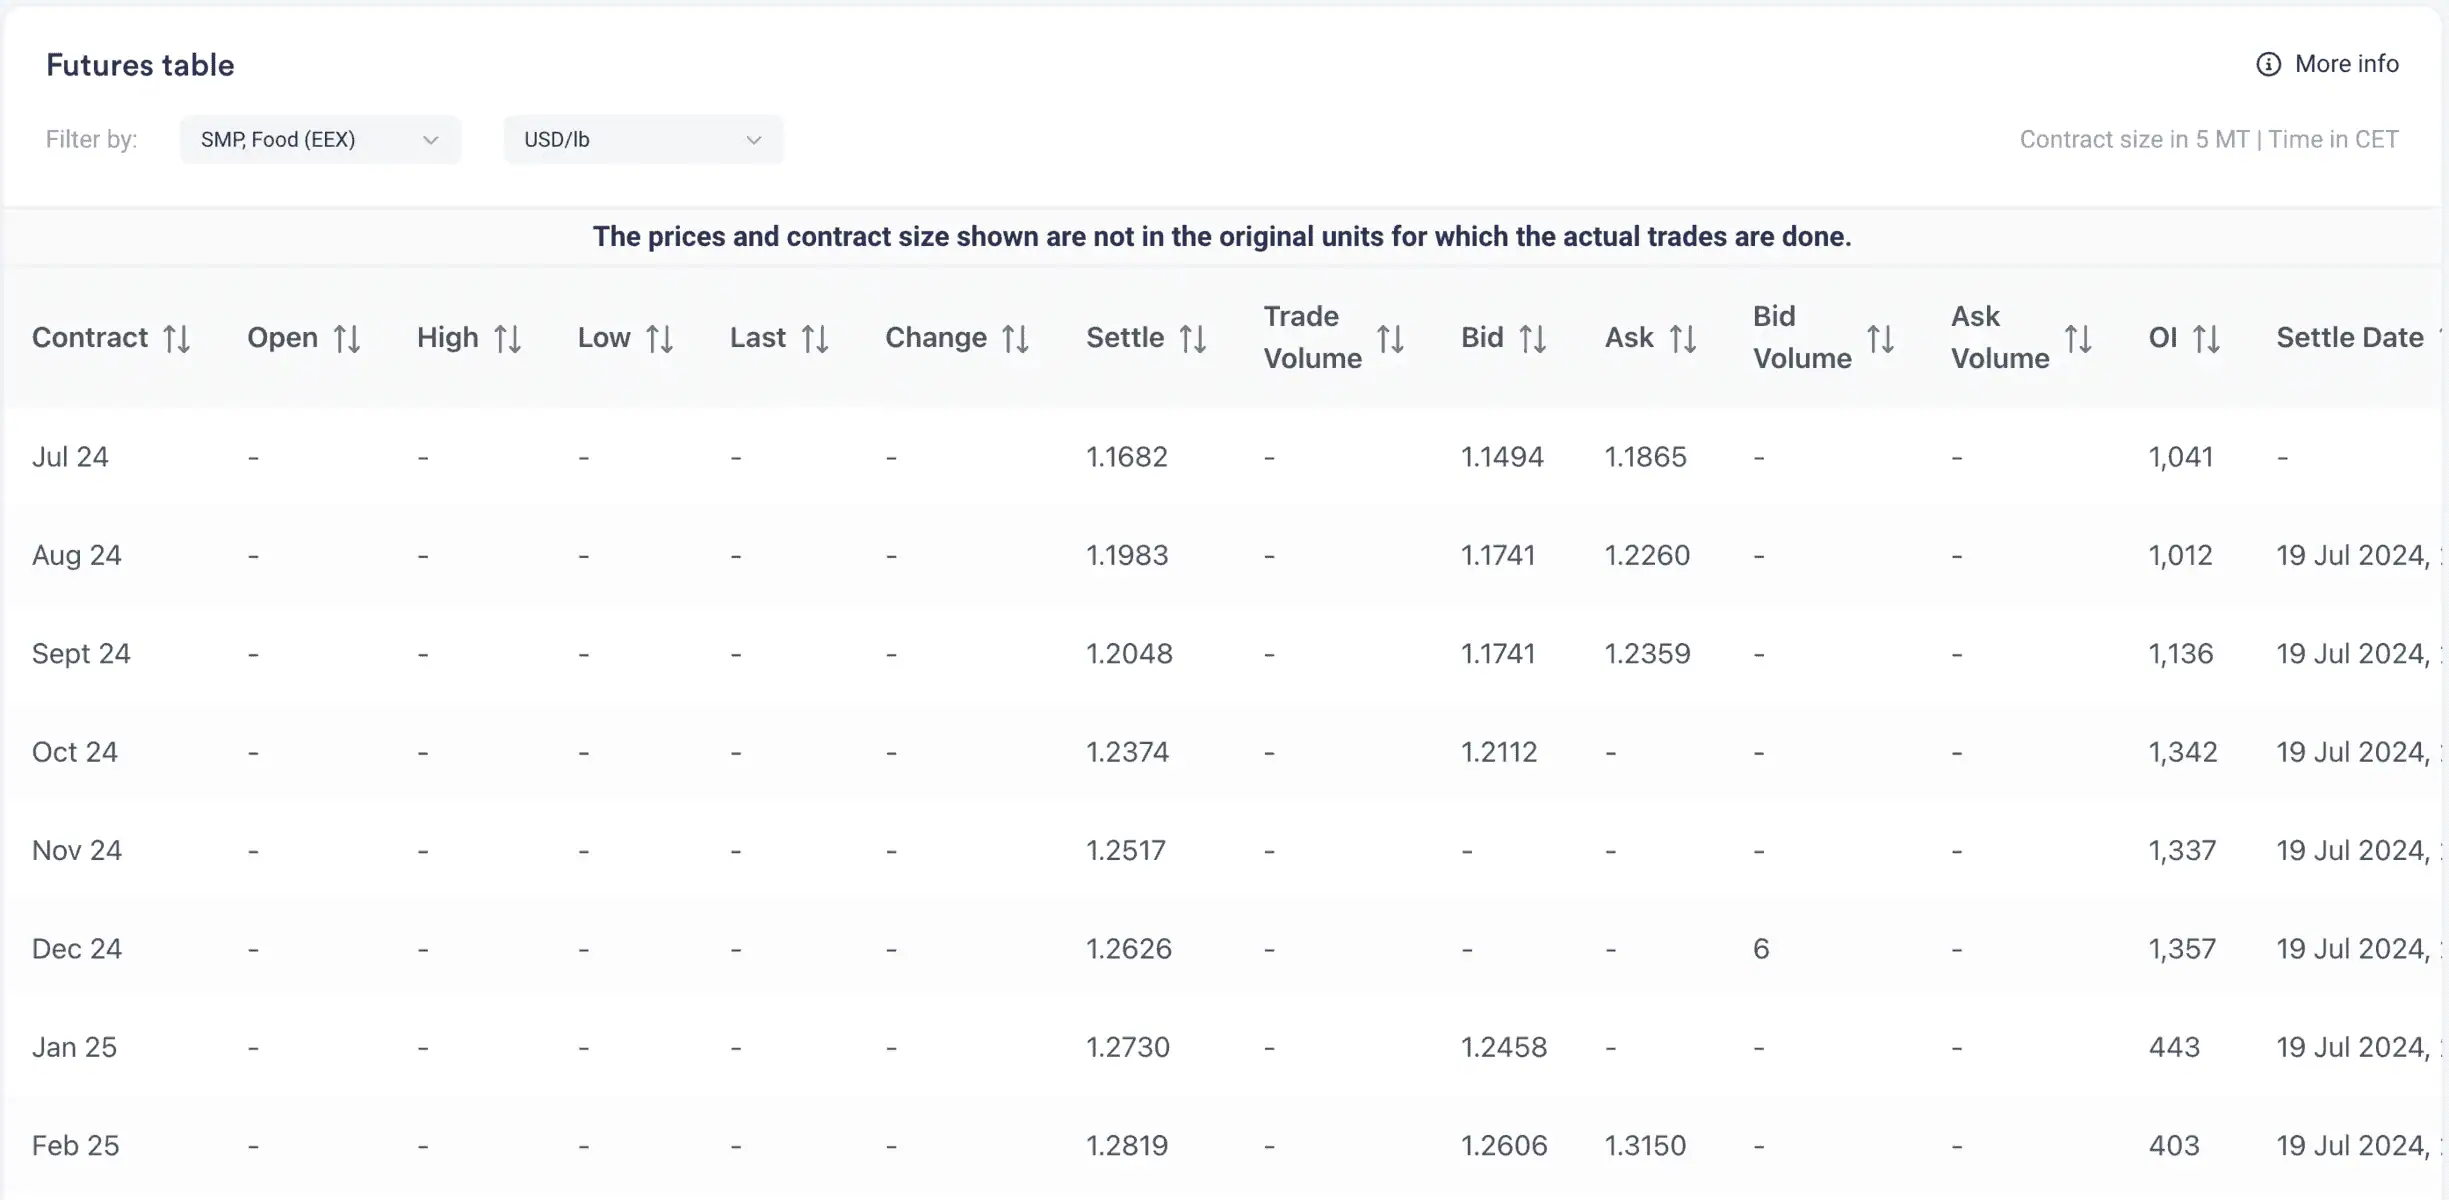
Task: Click Jul 24 bid value 1.1494
Action: click(1502, 457)
